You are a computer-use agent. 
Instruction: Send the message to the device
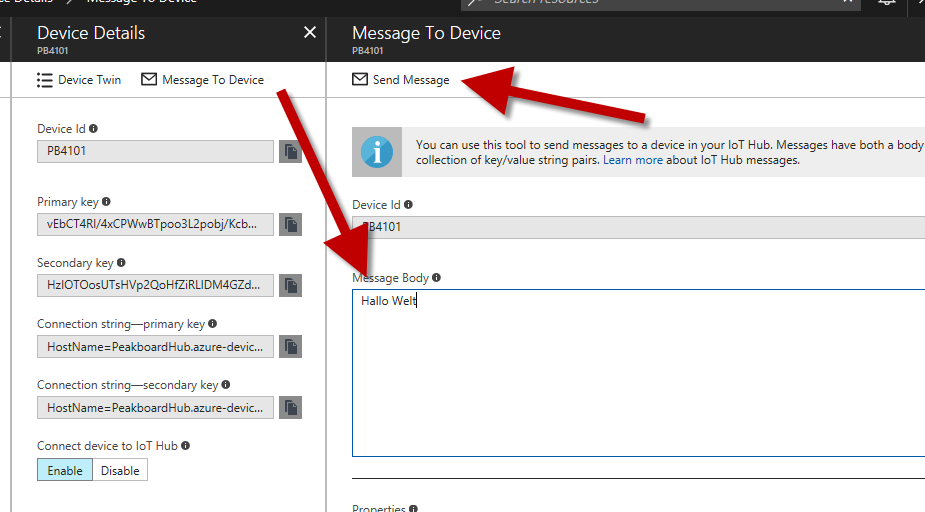[401, 80]
